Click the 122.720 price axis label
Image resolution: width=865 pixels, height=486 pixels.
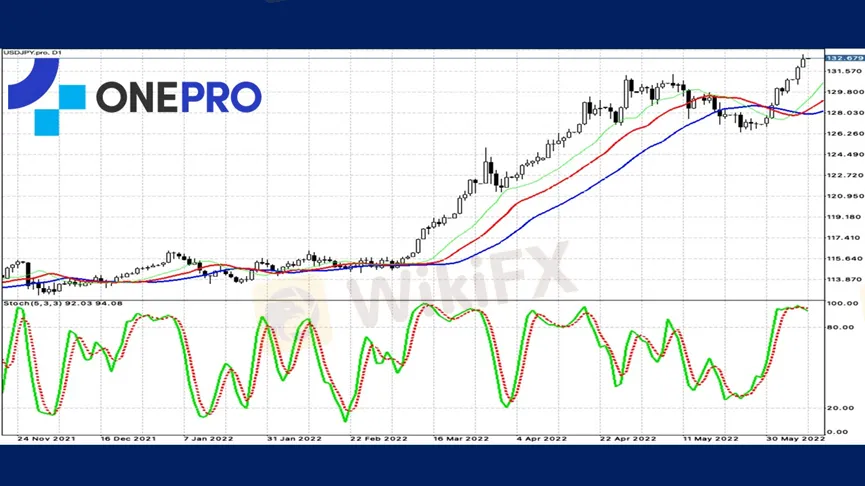click(x=845, y=175)
